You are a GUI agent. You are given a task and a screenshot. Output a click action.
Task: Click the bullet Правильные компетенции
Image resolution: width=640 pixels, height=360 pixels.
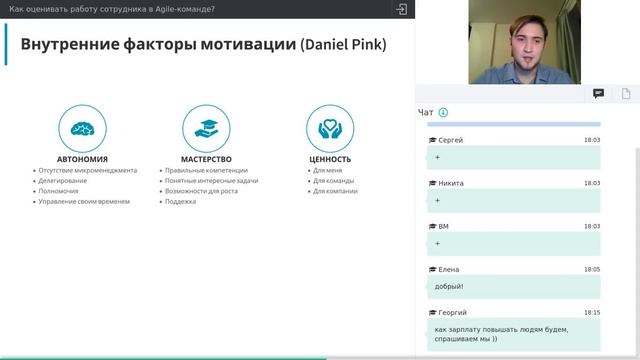tap(206, 170)
